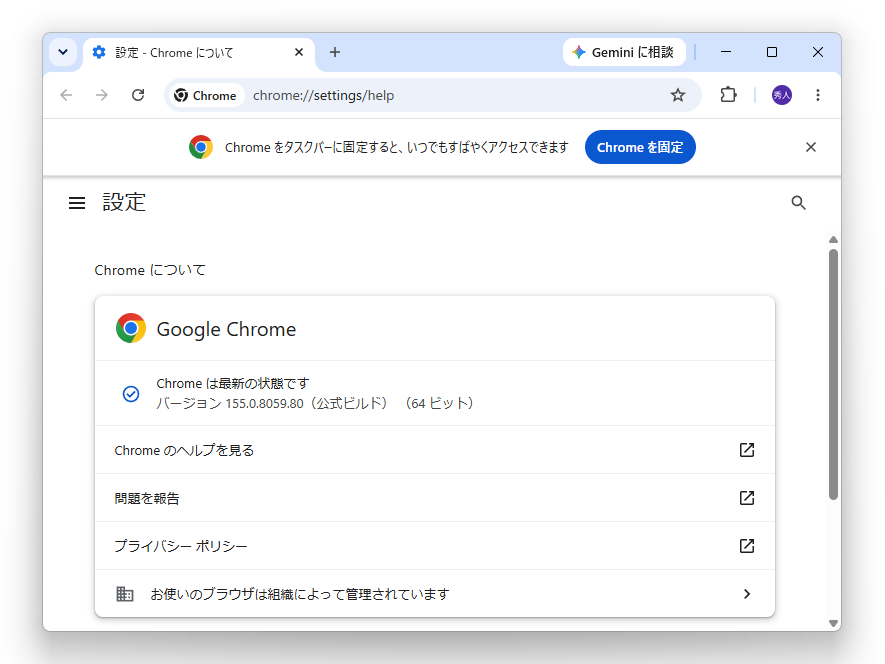Screen dimensions: 885x664
Task: Open Chrome のヘルプを見る link
Action: pos(435,450)
